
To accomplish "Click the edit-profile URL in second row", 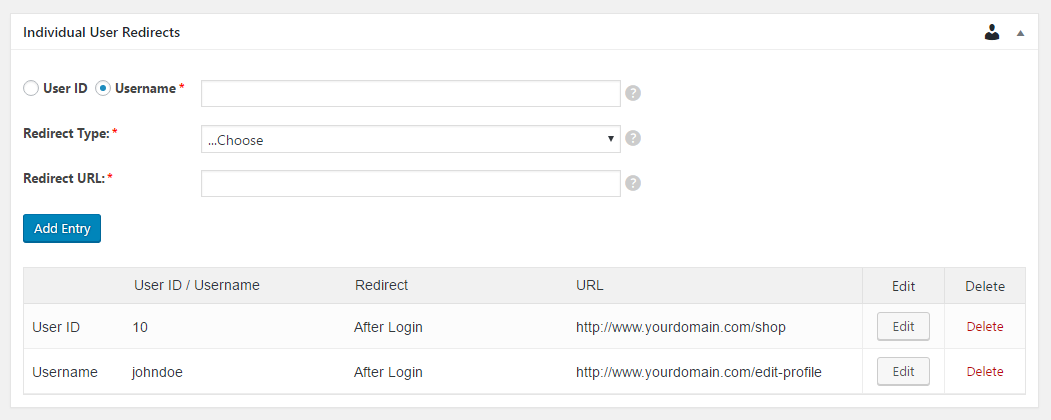I will pos(698,372).
